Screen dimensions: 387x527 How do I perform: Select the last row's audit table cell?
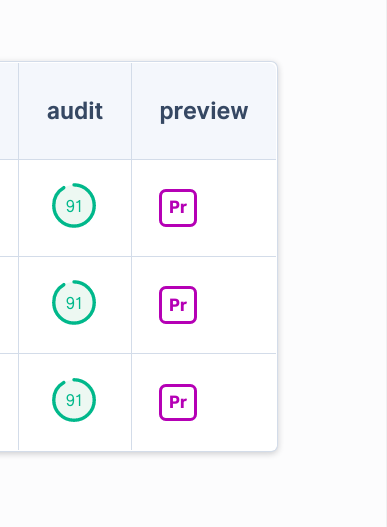tap(75, 402)
